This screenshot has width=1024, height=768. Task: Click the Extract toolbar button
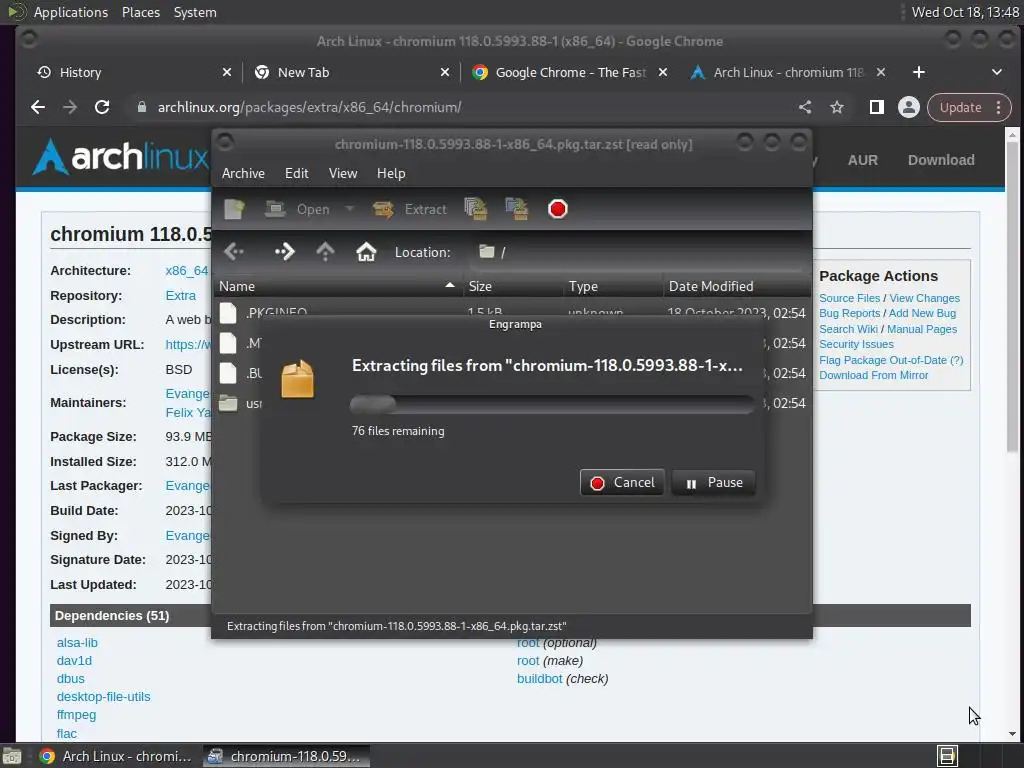click(410, 209)
